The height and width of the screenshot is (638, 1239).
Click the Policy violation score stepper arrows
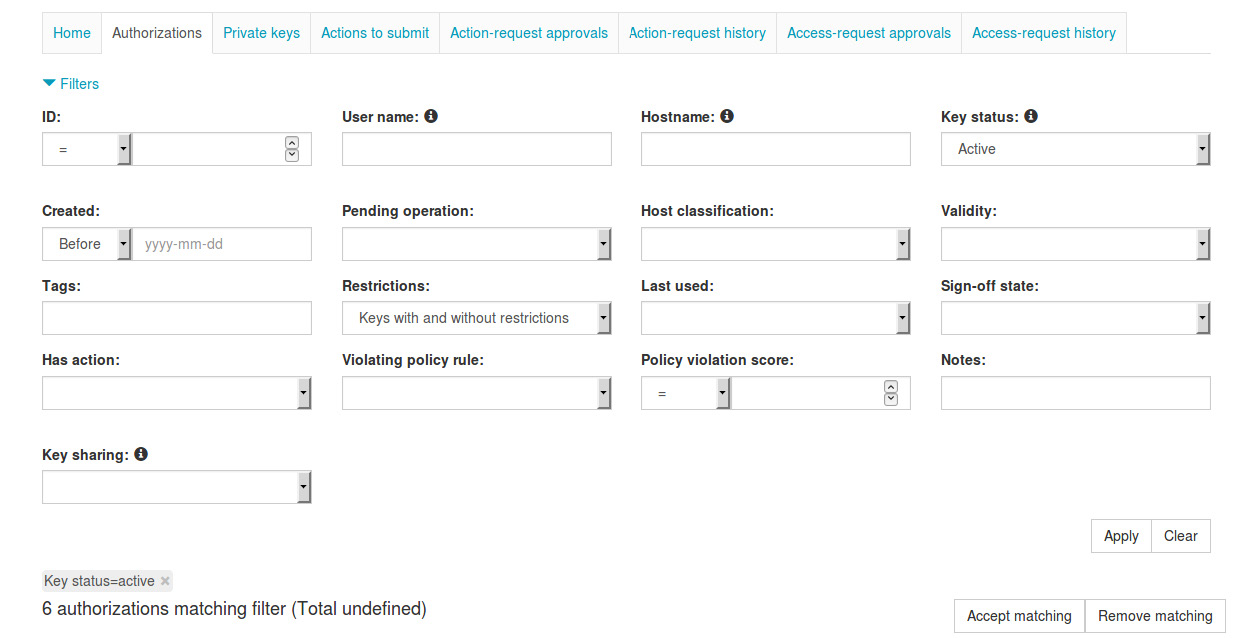click(891, 393)
